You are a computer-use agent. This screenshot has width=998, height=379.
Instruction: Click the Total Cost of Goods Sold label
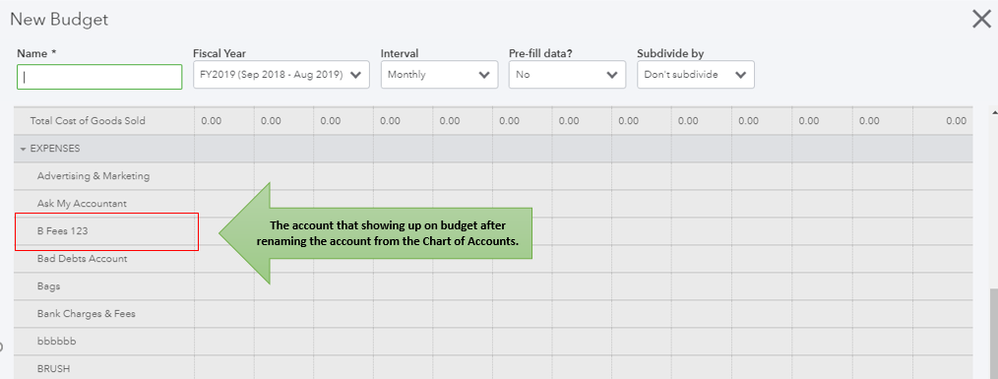88,121
